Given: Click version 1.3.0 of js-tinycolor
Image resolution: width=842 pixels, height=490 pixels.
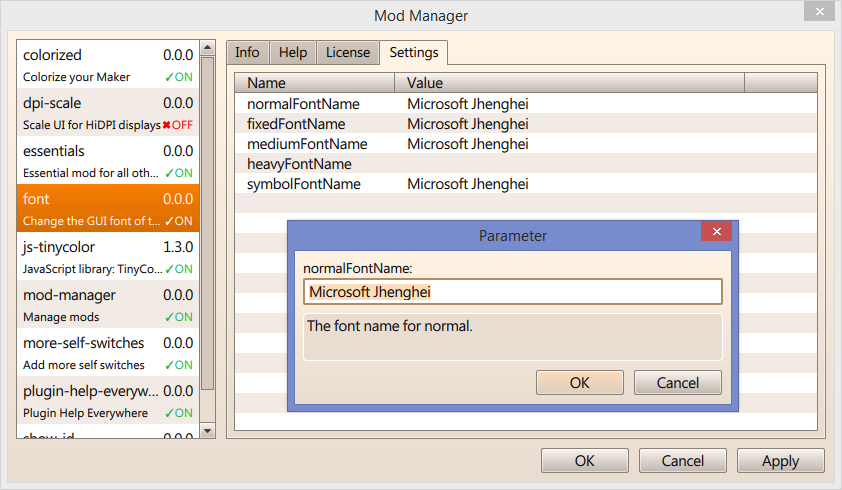Looking at the screenshot, I should click(x=178, y=247).
